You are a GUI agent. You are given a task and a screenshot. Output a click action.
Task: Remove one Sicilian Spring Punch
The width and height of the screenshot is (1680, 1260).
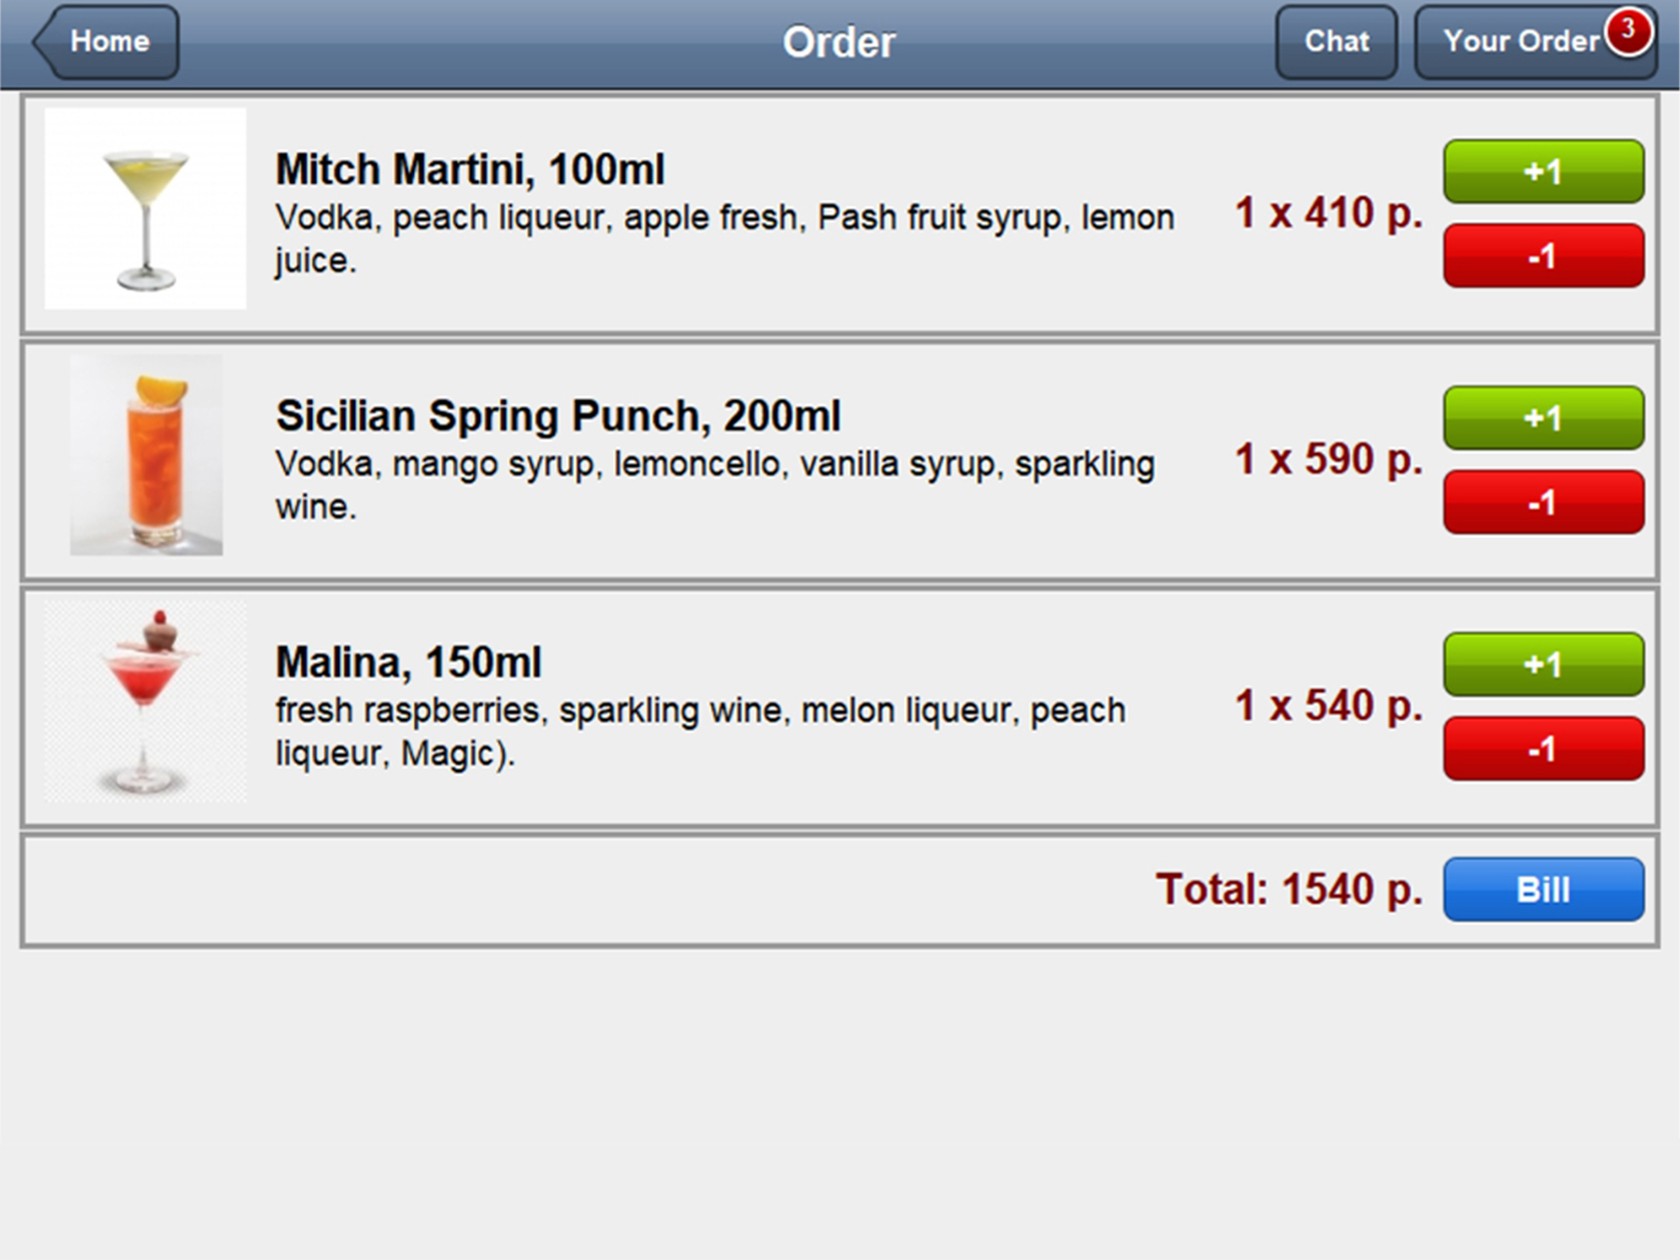1543,502
